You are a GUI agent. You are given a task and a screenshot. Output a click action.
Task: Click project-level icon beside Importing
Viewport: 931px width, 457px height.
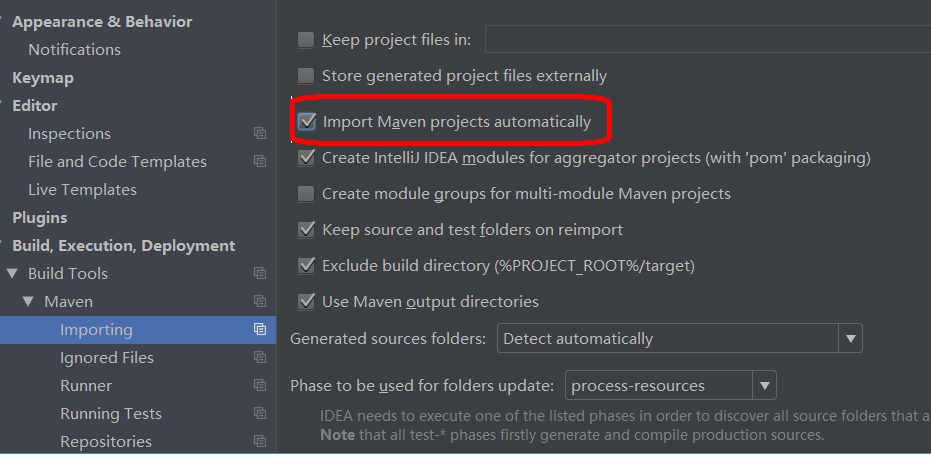tap(259, 329)
